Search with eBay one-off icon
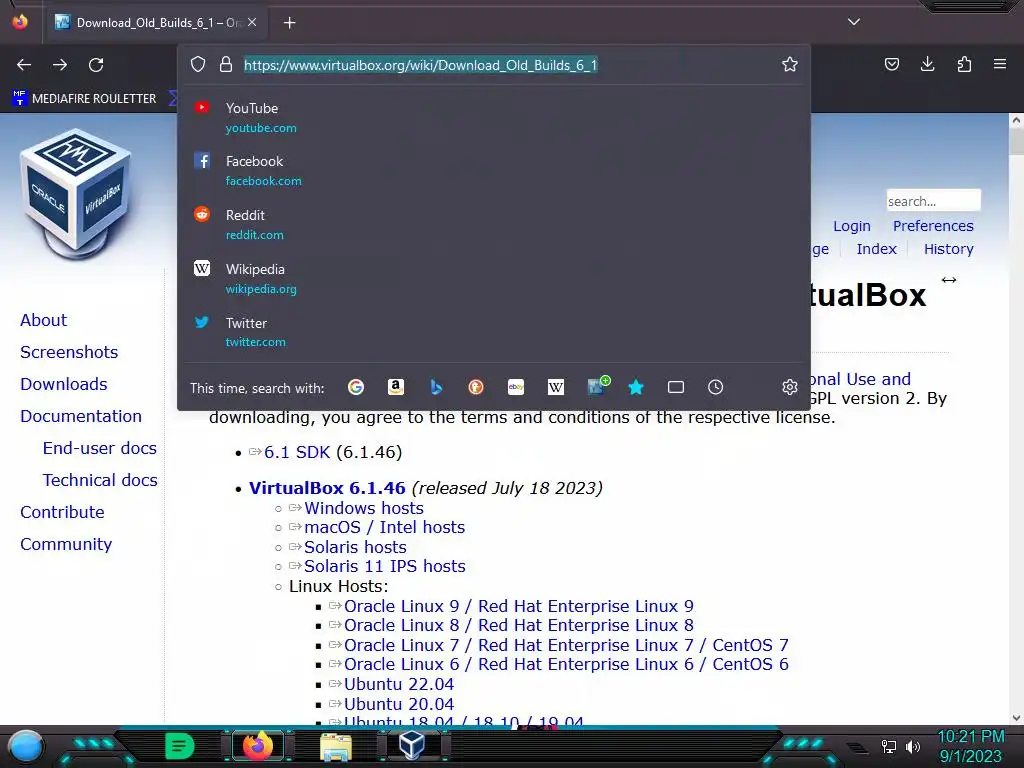This screenshot has width=1024, height=768. coord(516,387)
